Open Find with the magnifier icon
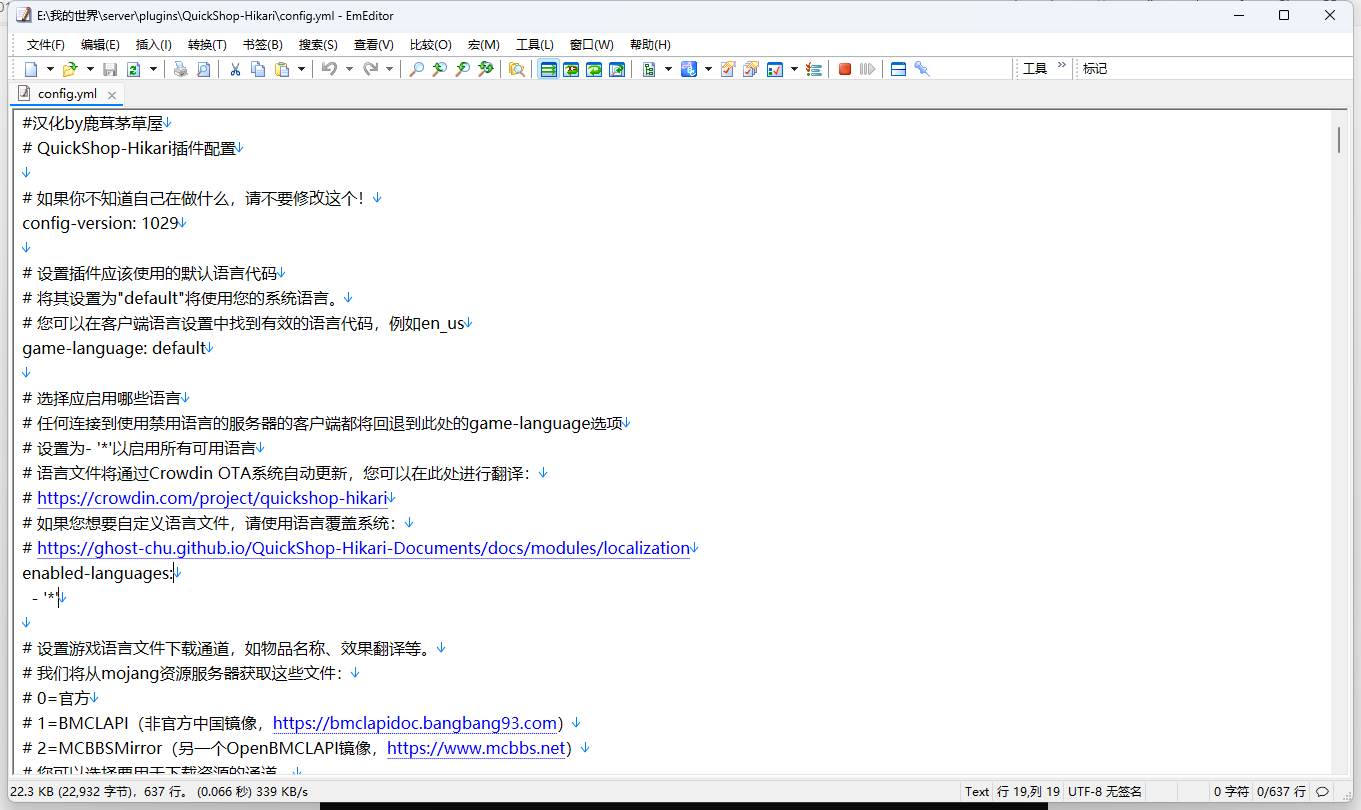The width and height of the screenshot is (1361, 810). [x=416, y=69]
